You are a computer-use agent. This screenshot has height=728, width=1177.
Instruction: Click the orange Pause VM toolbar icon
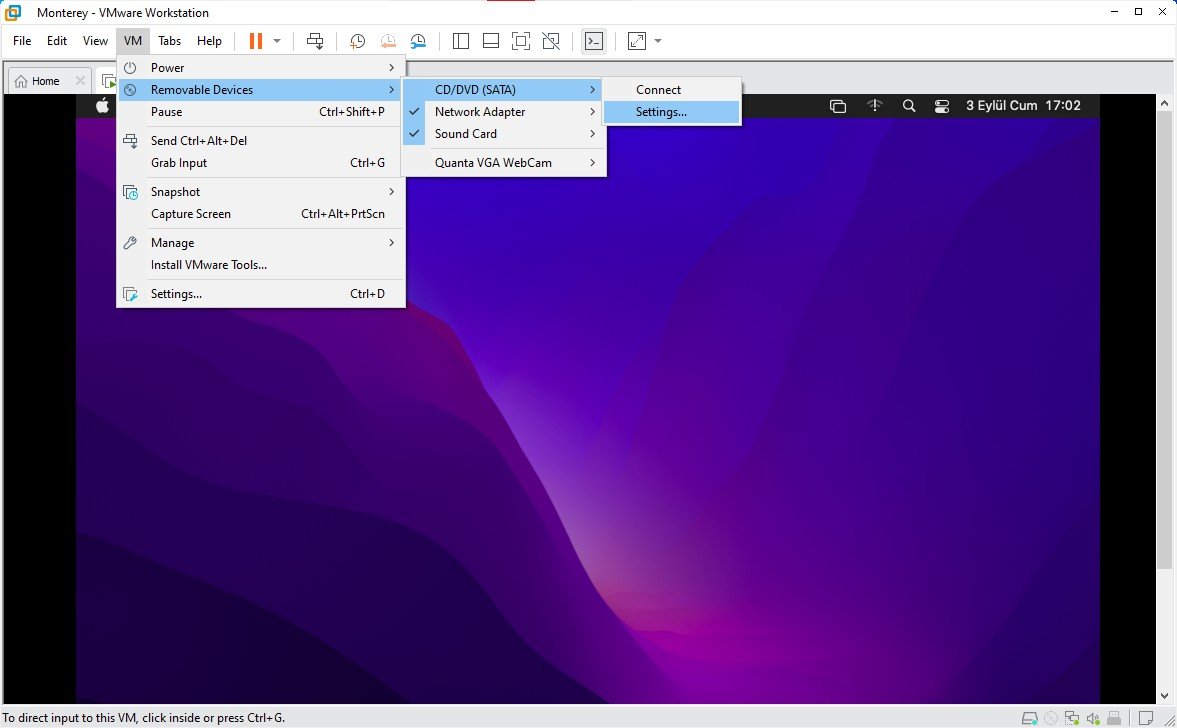coord(256,41)
